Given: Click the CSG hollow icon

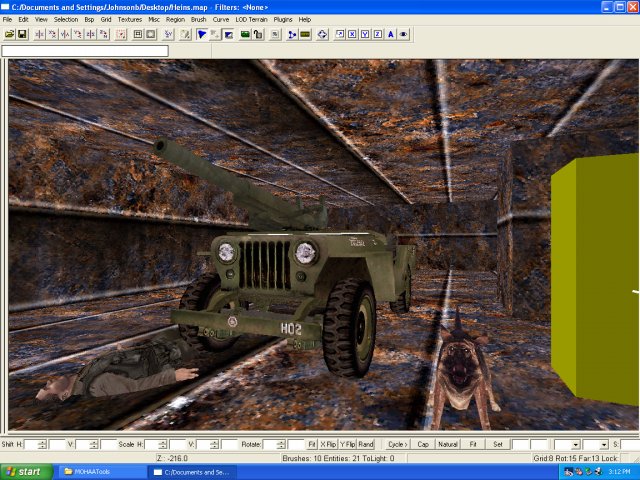Looking at the screenshot, I should pyautogui.click(x=138, y=34).
